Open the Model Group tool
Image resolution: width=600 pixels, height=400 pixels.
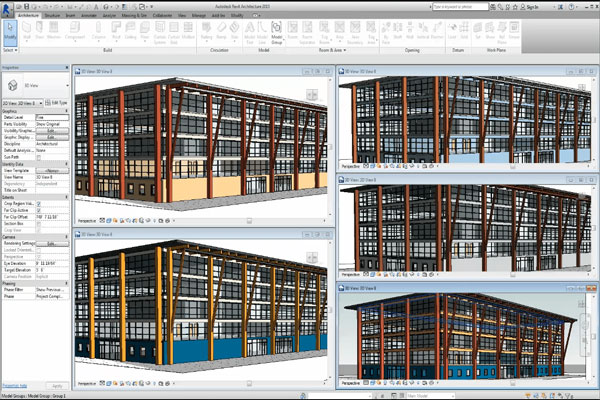(x=276, y=32)
